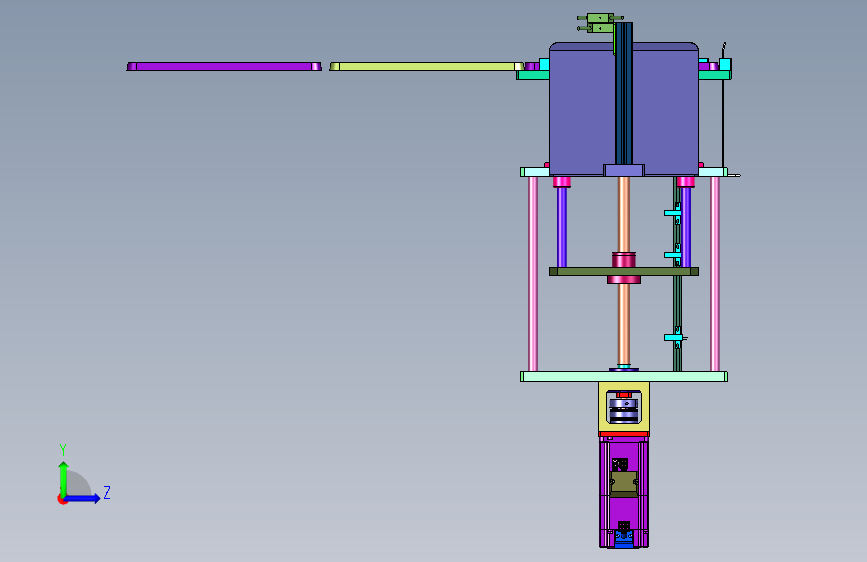Select the silver shaft coupling inside the yellow housing

click(624, 410)
